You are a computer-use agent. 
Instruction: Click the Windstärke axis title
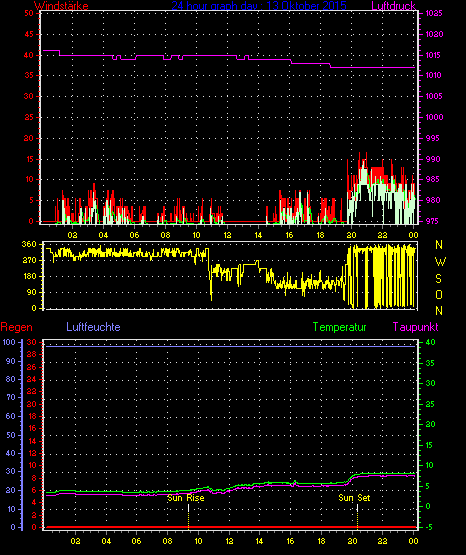tap(61, 6)
